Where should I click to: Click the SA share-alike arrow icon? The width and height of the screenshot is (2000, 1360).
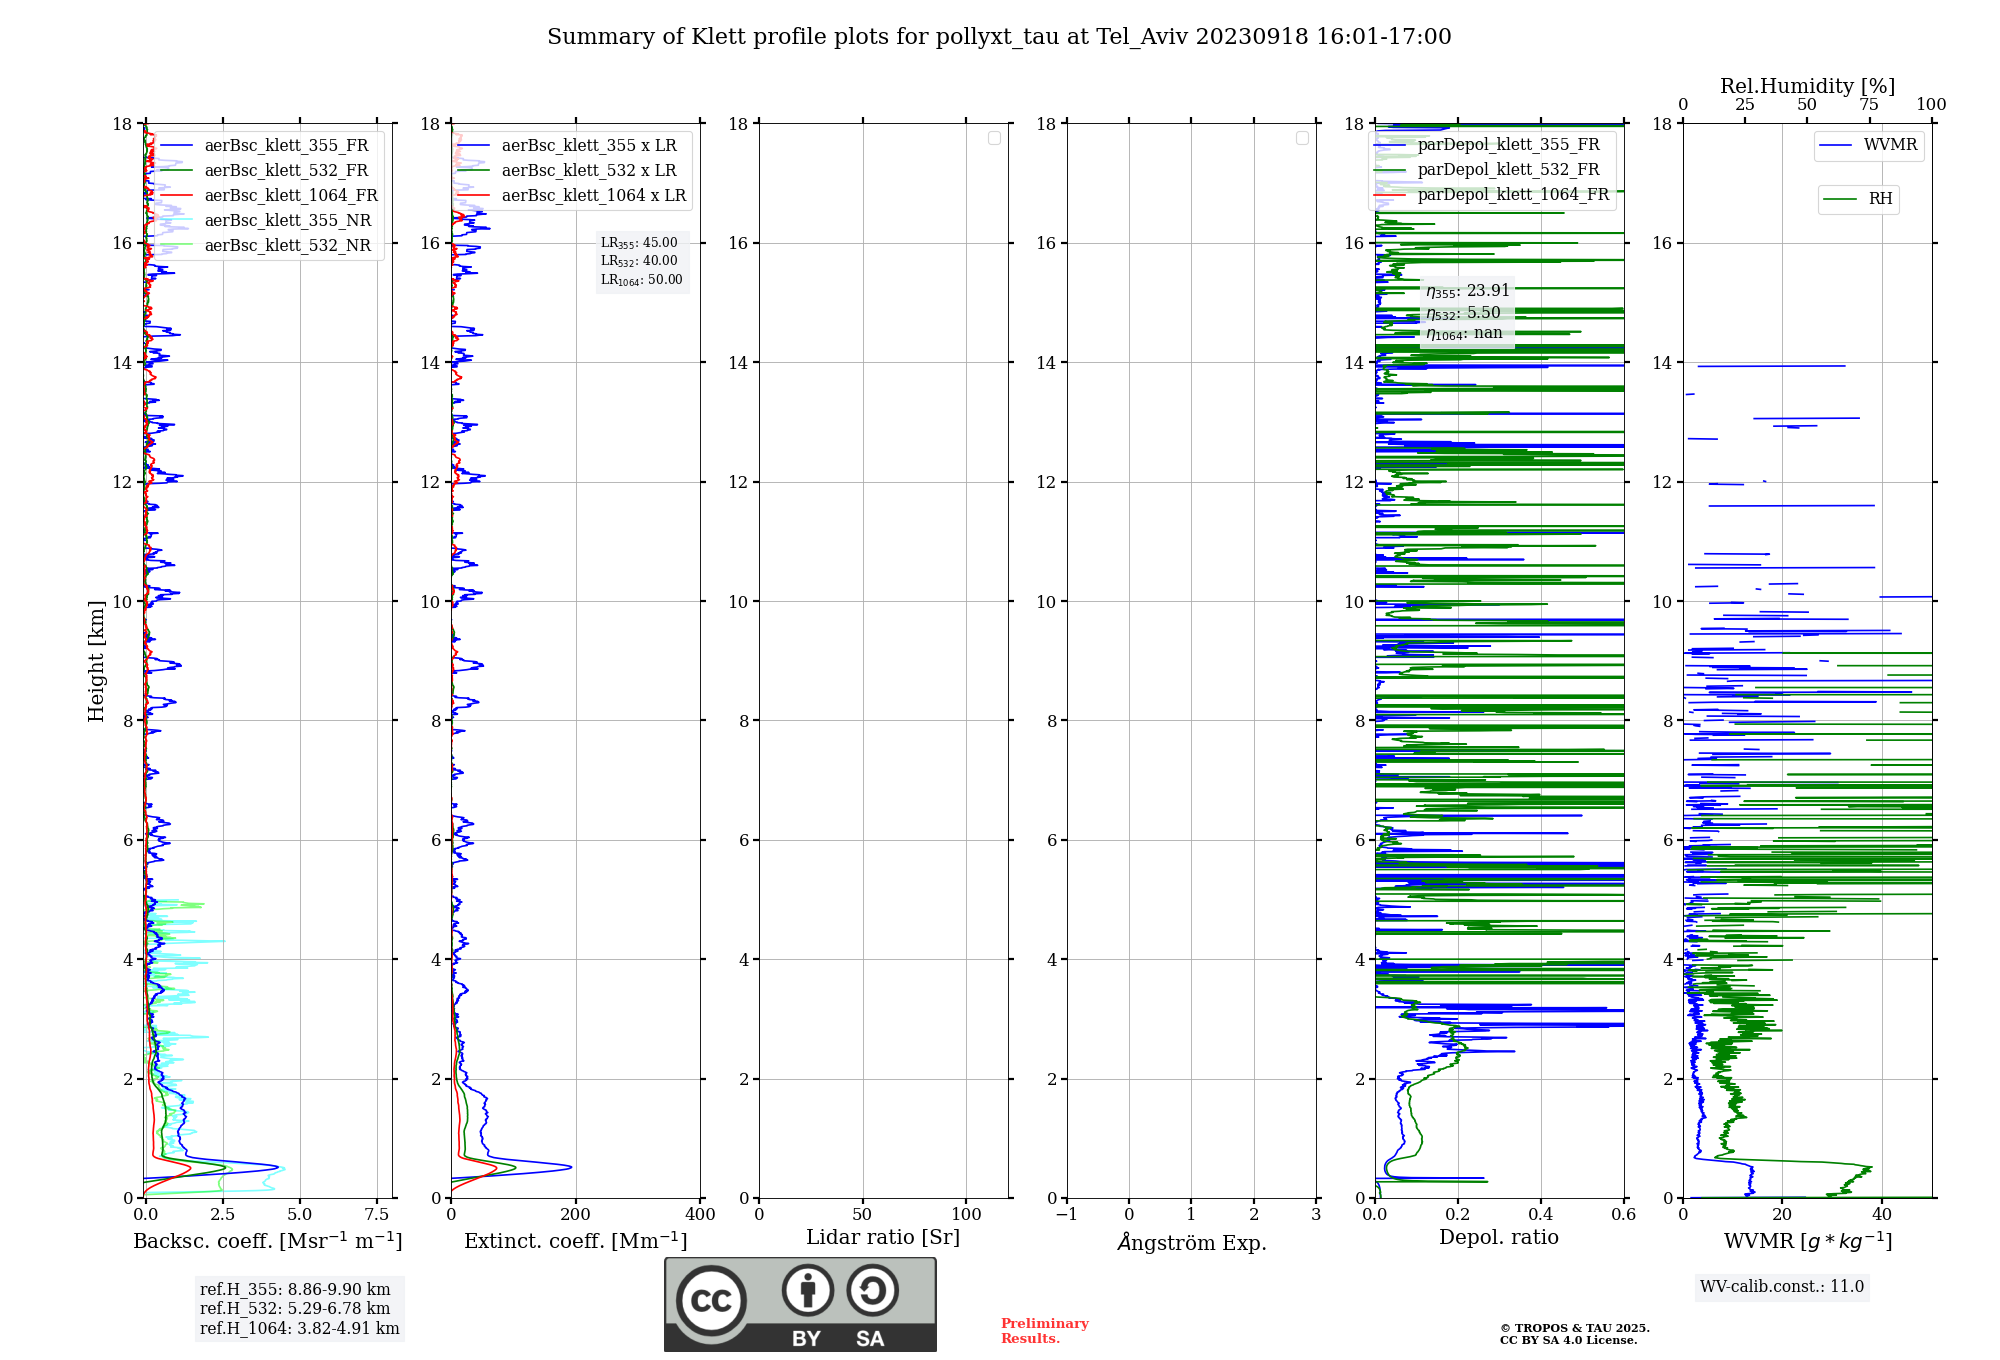tap(872, 1290)
